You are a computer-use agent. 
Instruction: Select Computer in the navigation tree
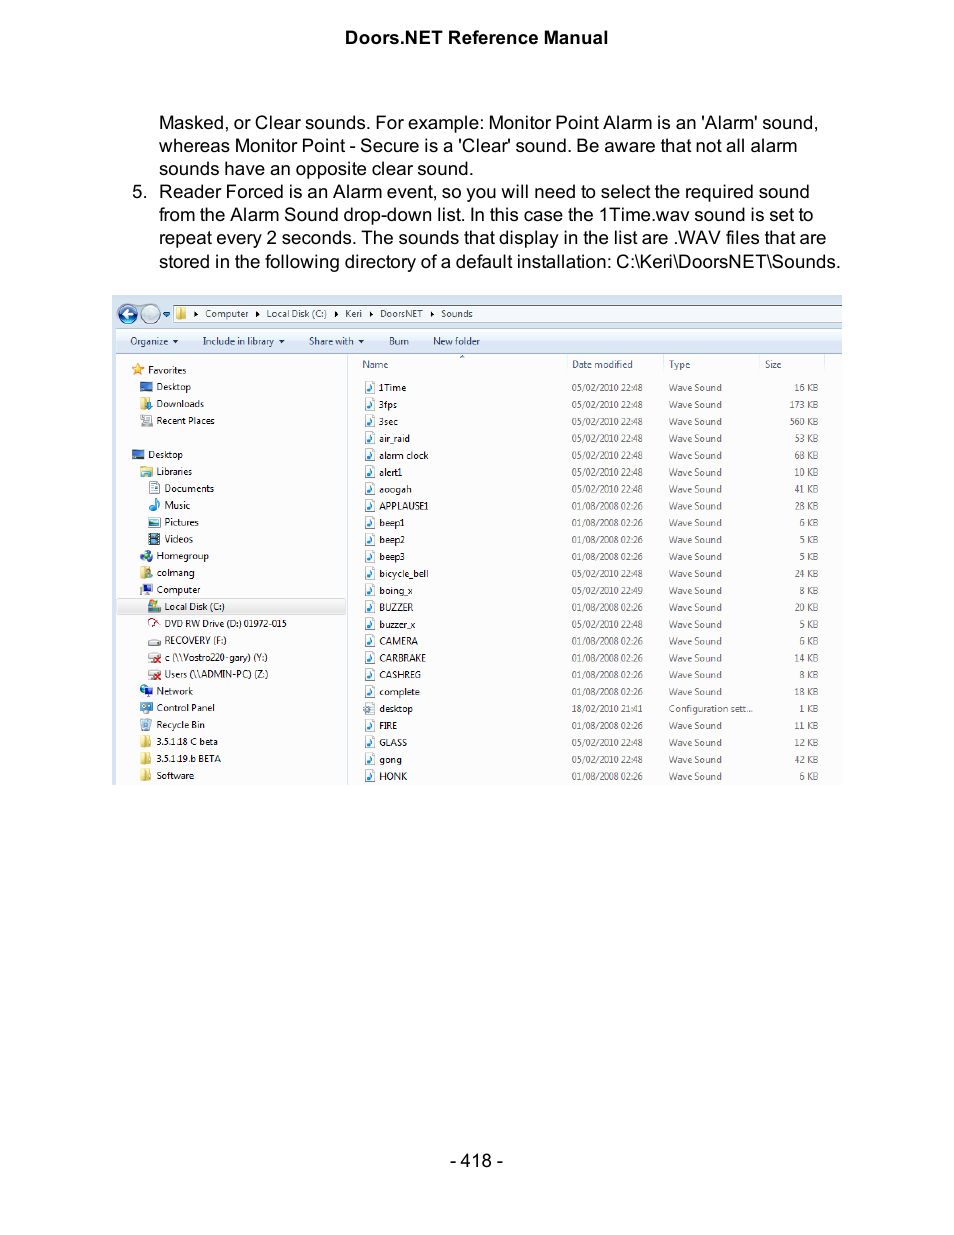pos(178,590)
